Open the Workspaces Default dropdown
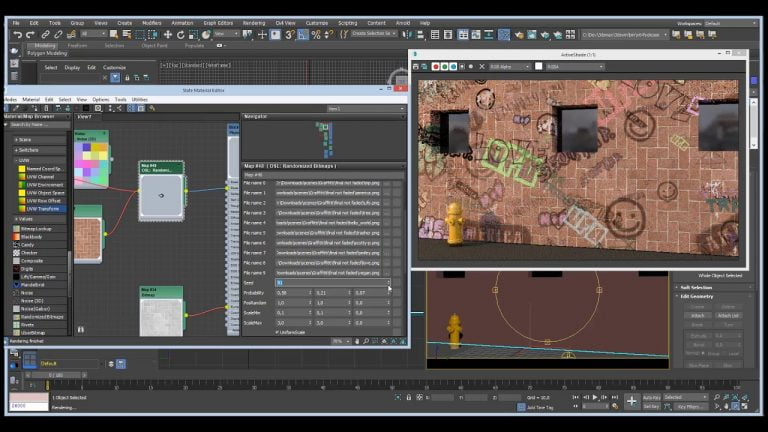Image resolution: width=768 pixels, height=432 pixels. [731, 23]
